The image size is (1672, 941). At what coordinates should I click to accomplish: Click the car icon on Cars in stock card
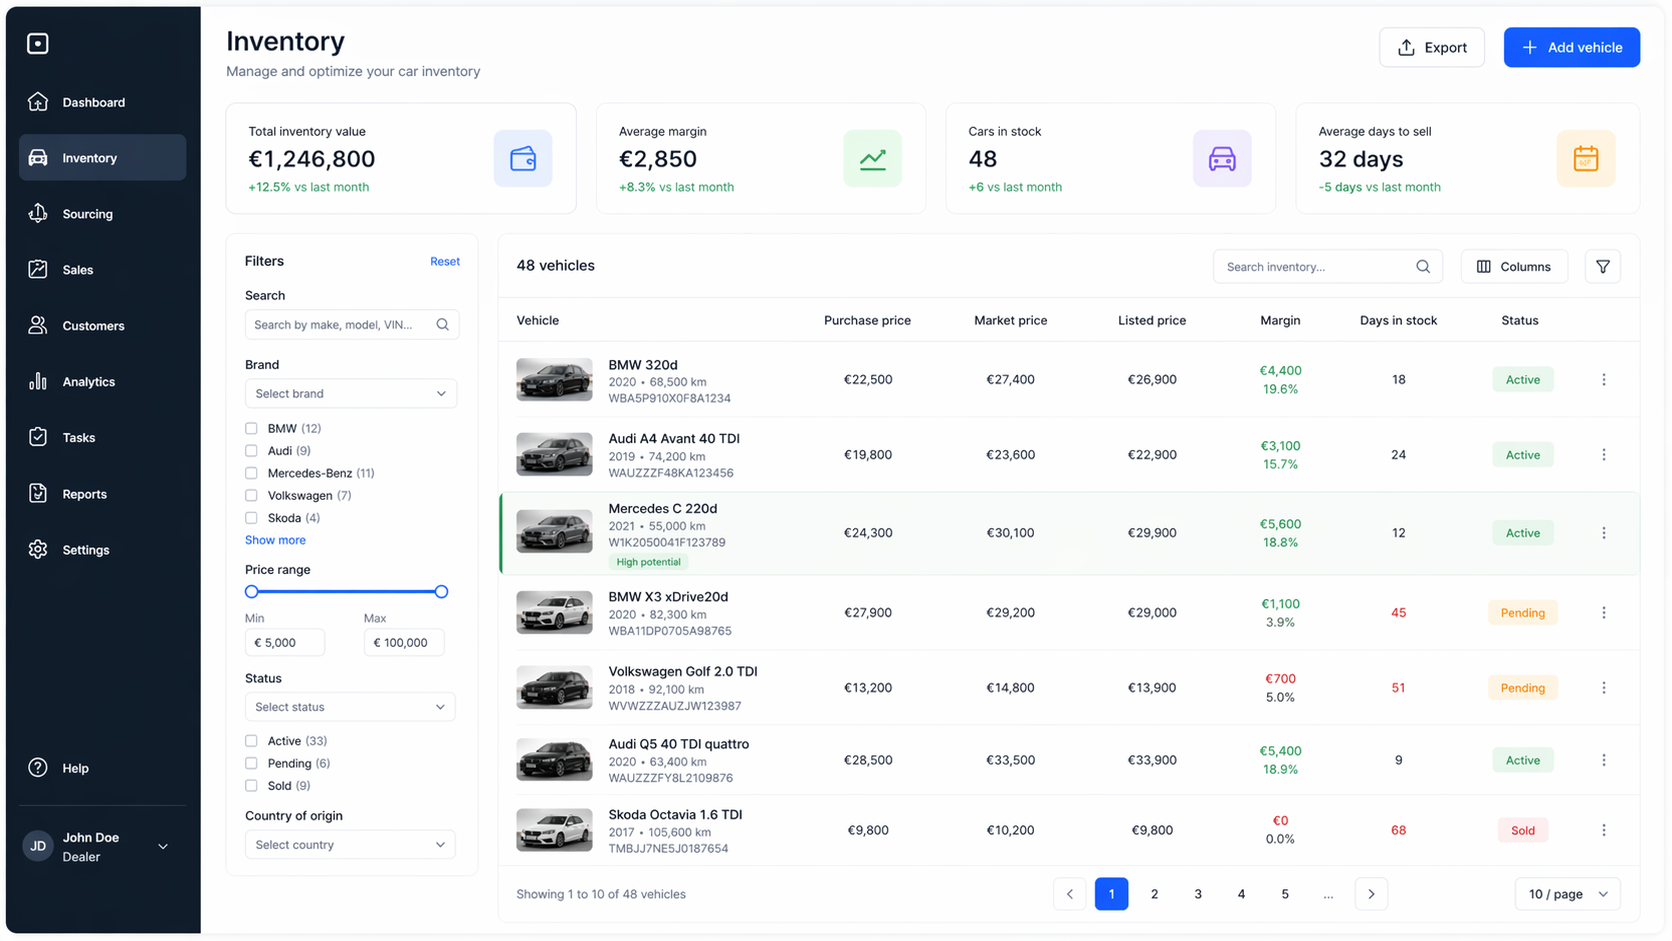tap(1222, 158)
